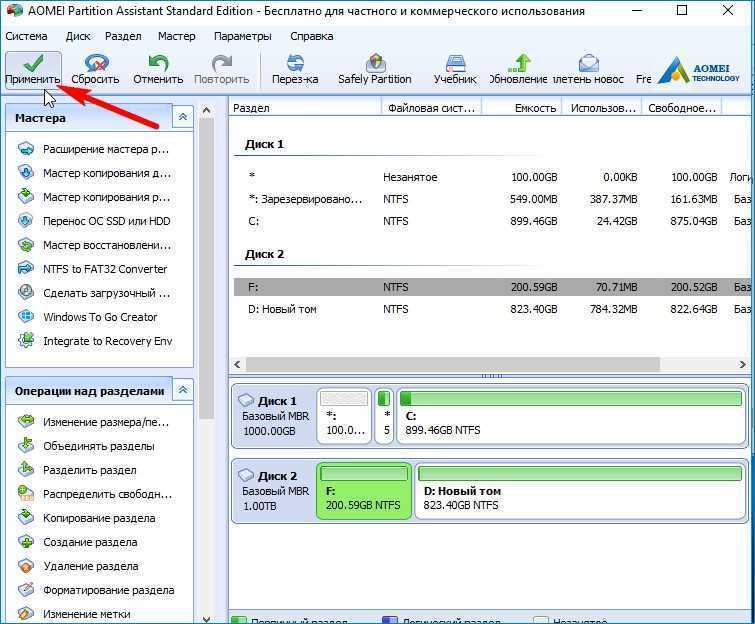Select the Зарезервировано NTFS partition row
This screenshot has width=755, height=624.
tap(492, 199)
